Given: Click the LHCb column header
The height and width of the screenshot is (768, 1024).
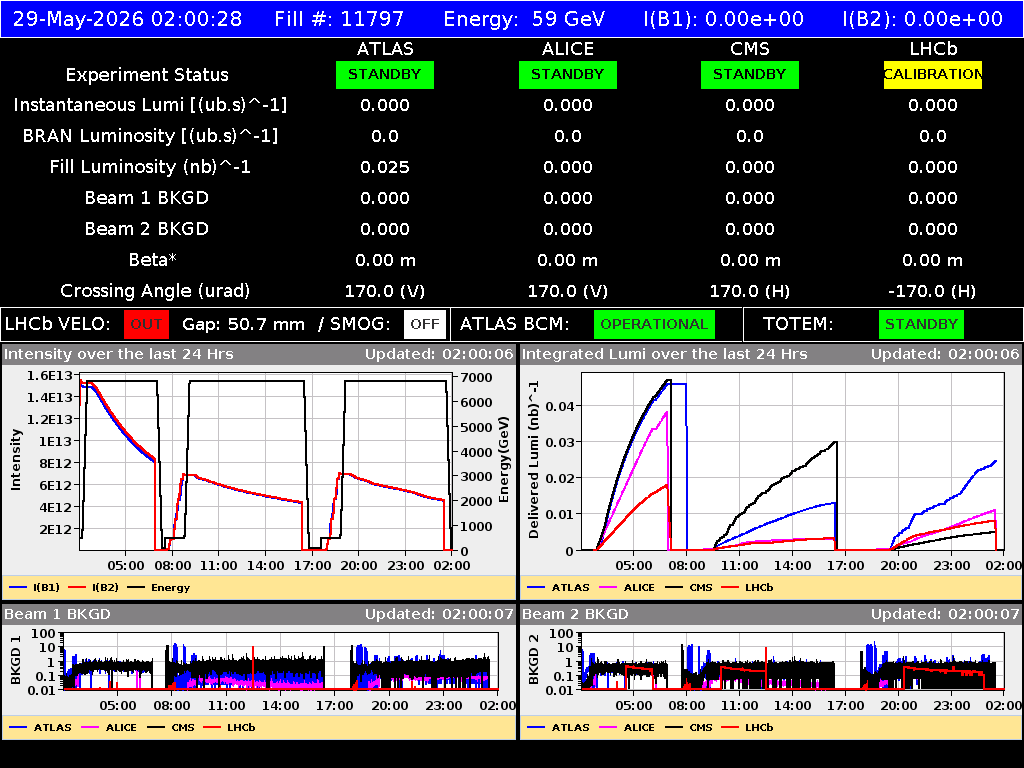Looking at the screenshot, I should (x=933, y=49).
